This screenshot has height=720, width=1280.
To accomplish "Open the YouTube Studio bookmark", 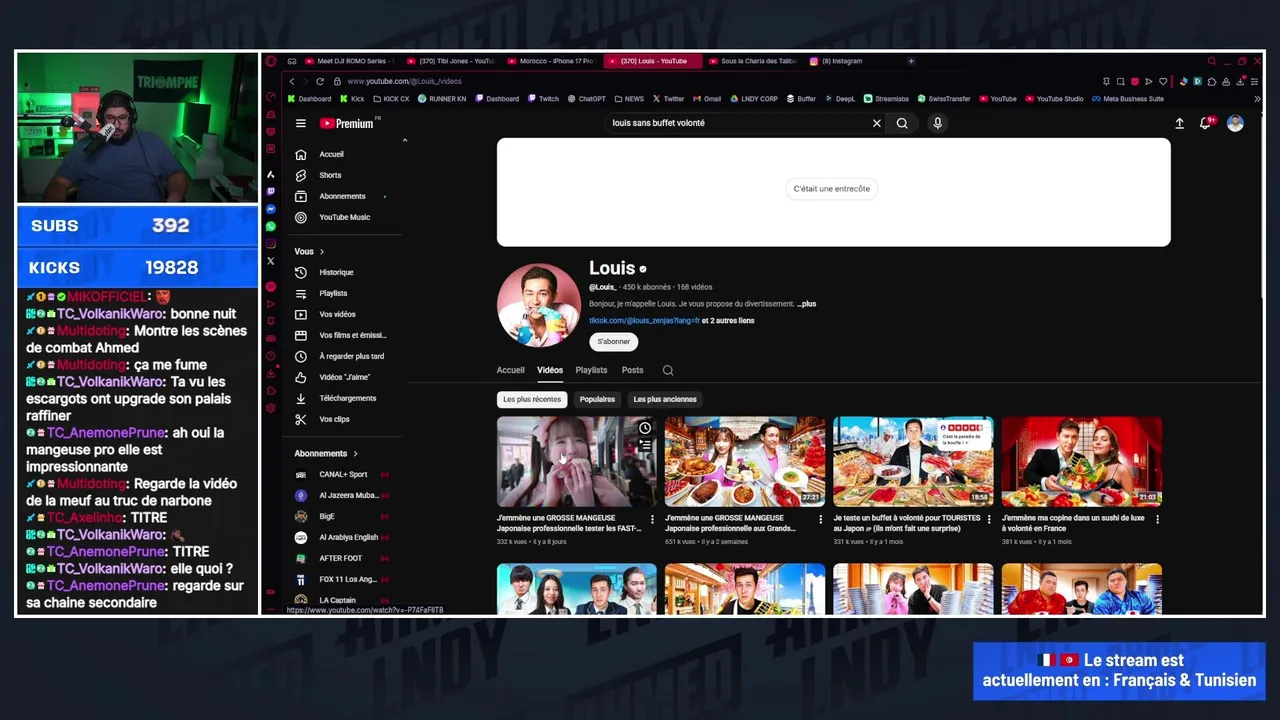I will [1054, 99].
